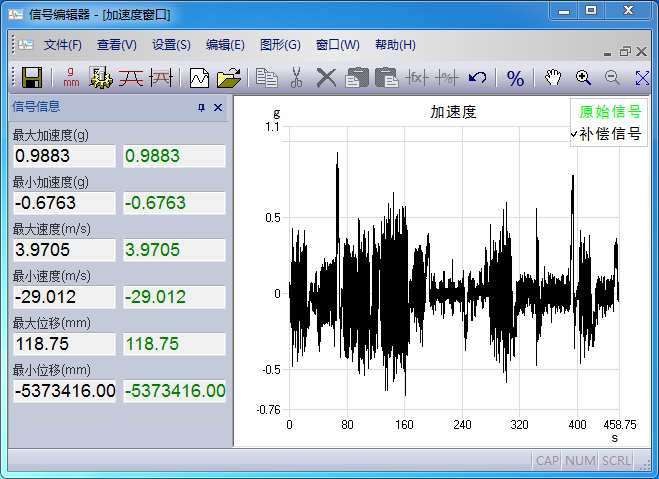Select the hand pan tool
The width and height of the screenshot is (659, 479).
(x=553, y=78)
